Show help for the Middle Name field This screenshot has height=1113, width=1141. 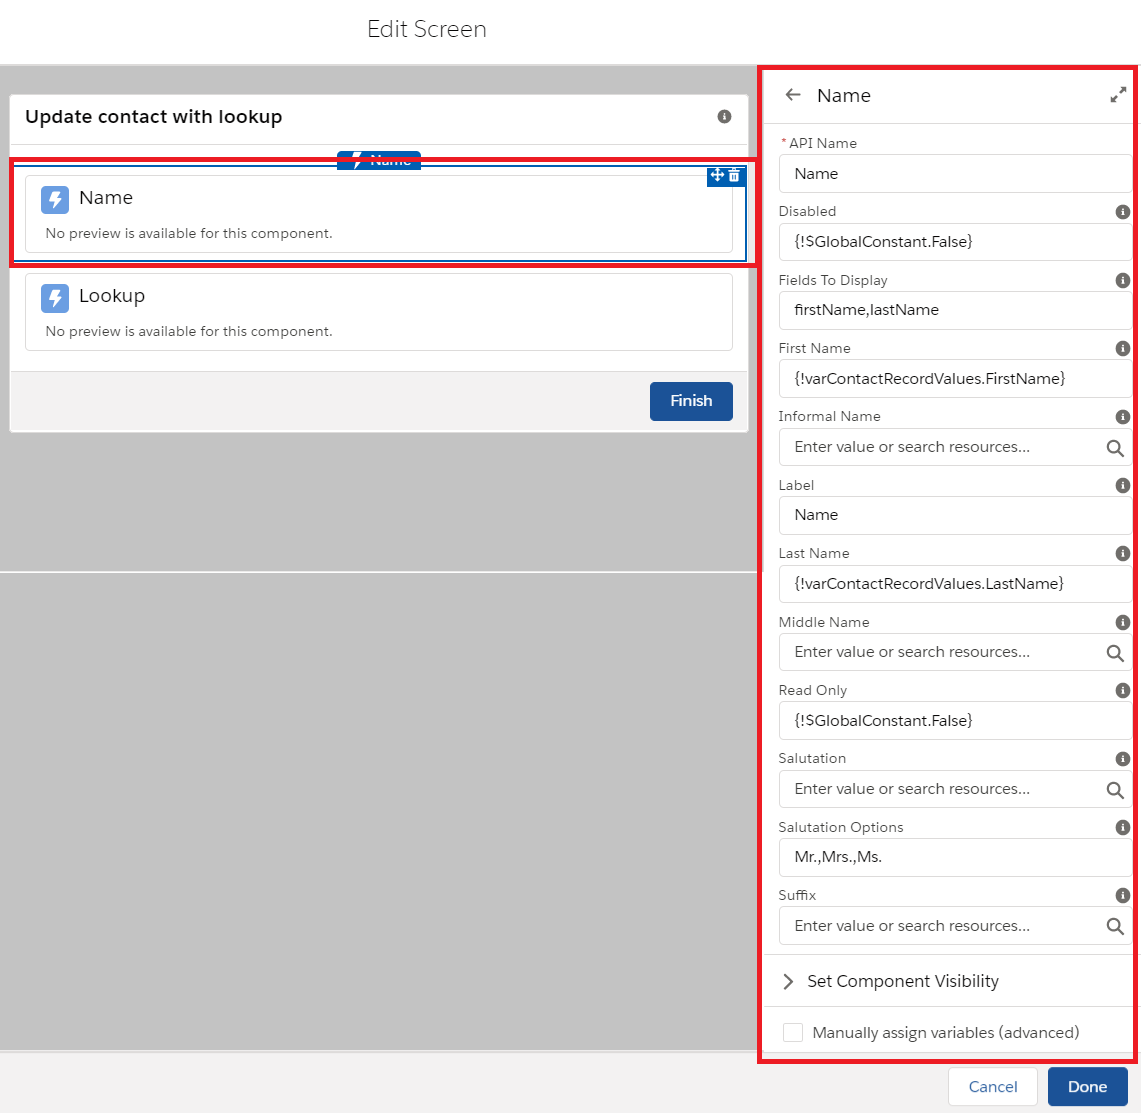pos(1123,622)
